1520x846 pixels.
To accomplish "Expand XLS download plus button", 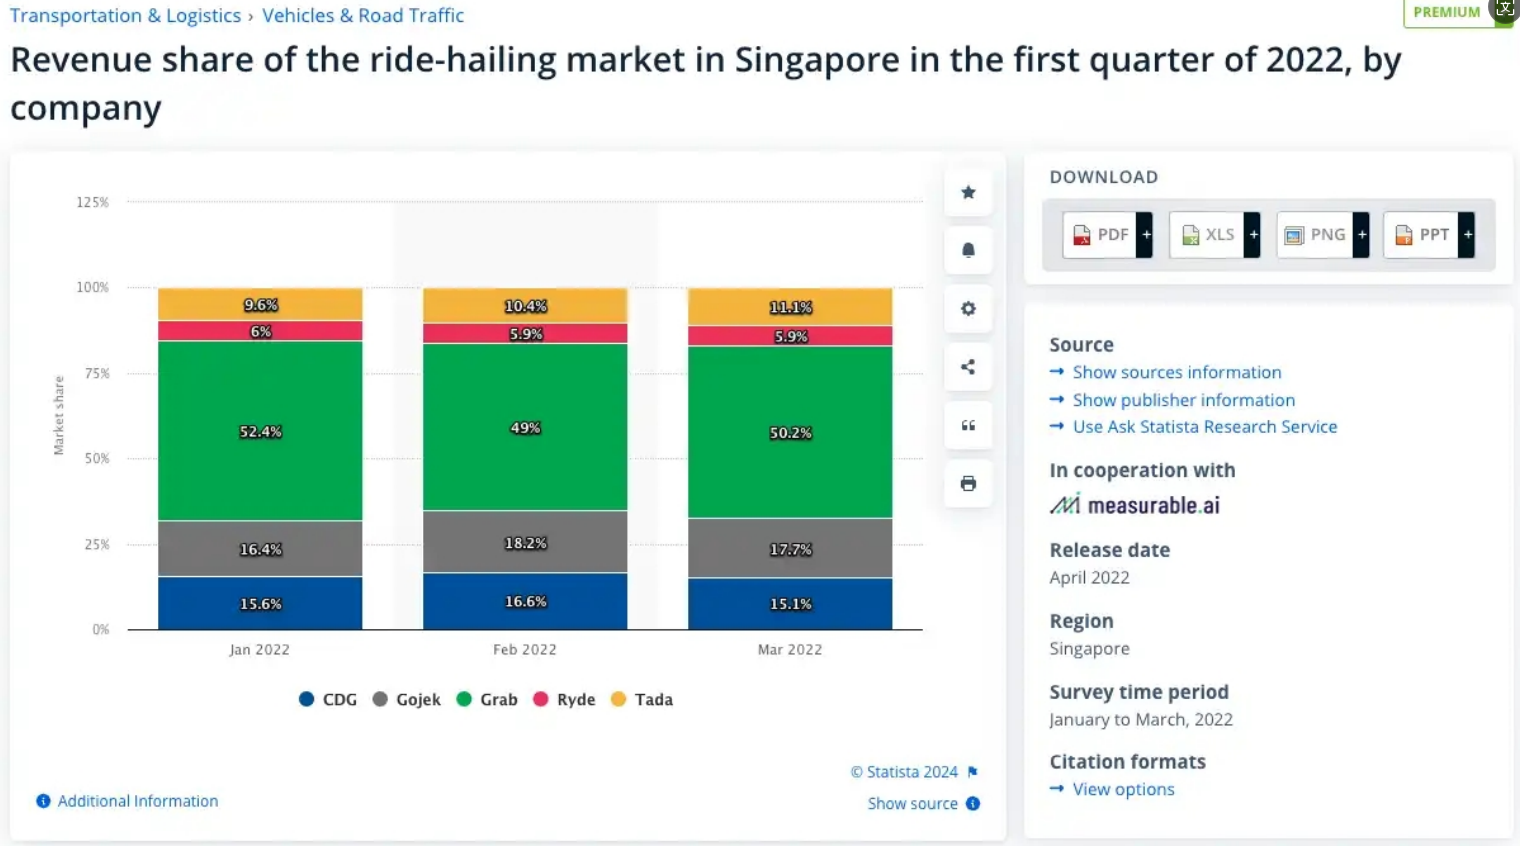I will pos(1253,235).
